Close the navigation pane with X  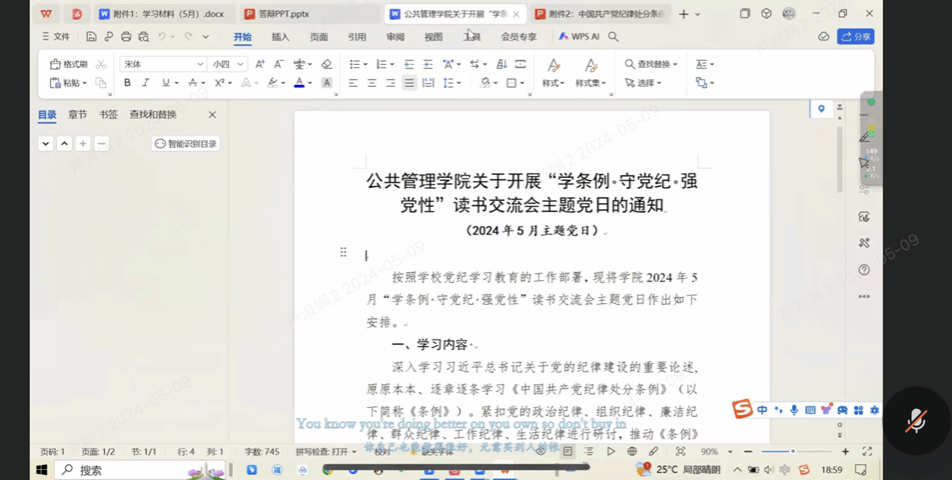[x=212, y=115]
